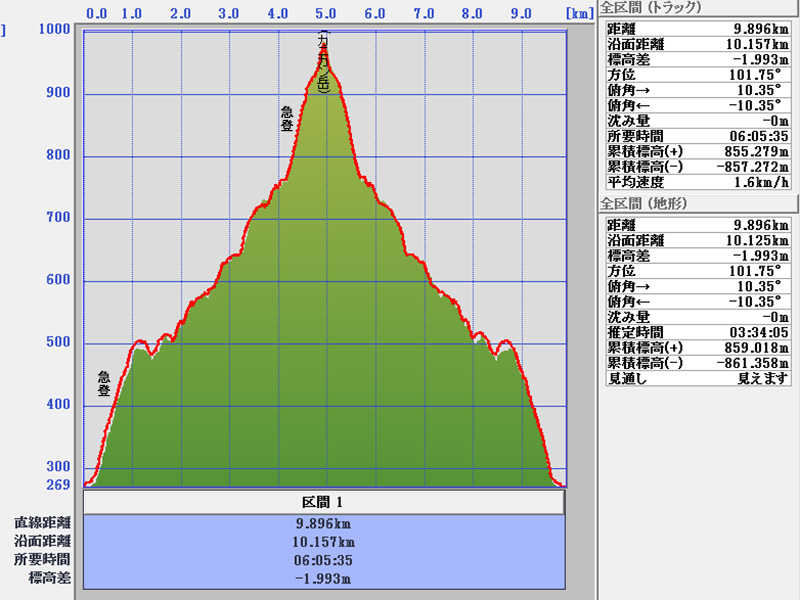Click the 沿面距離 value 10.157km below the graph
The height and width of the screenshot is (600, 800).
click(324, 541)
